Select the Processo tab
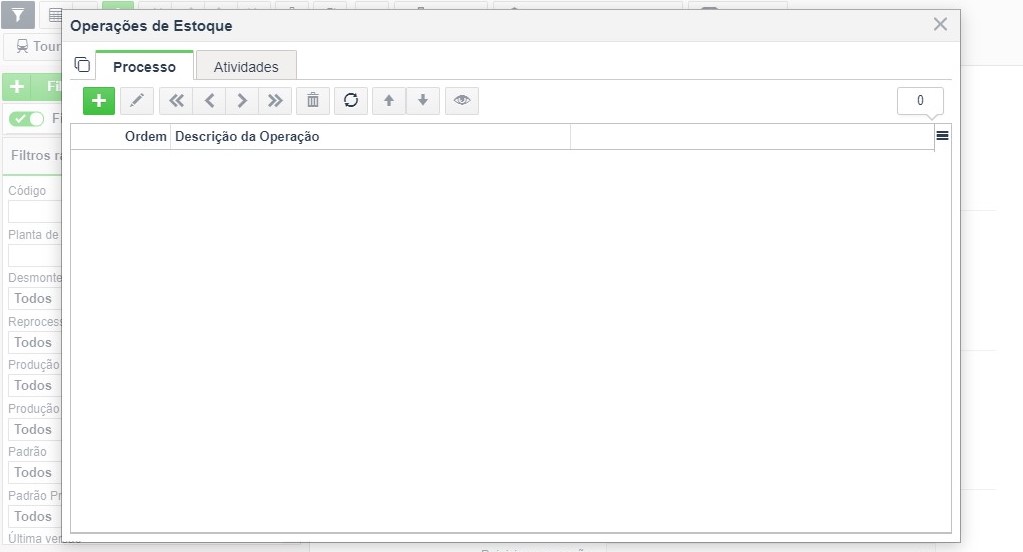 click(x=144, y=67)
